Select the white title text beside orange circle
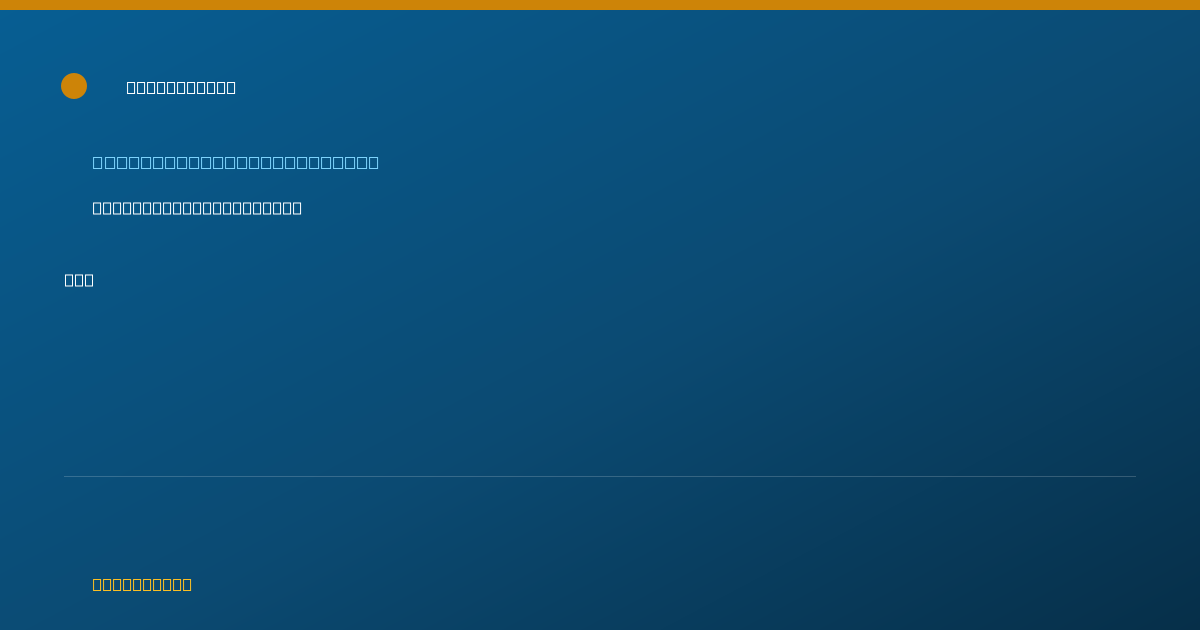The width and height of the screenshot is (1200, 630). pos(181,87)
